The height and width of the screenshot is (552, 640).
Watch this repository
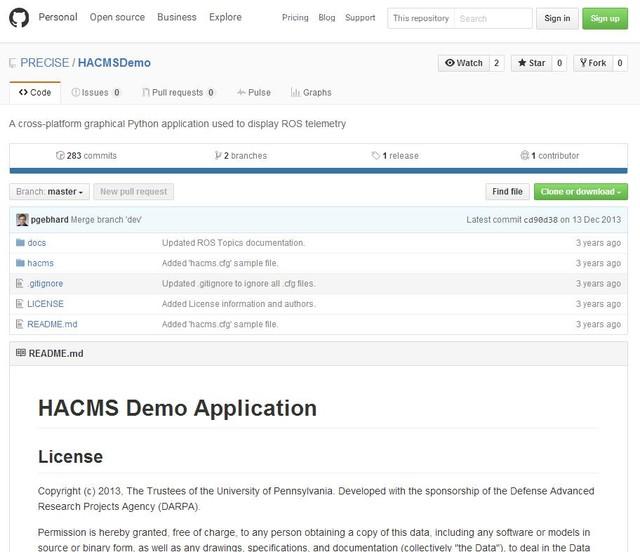tap(464, 63)
